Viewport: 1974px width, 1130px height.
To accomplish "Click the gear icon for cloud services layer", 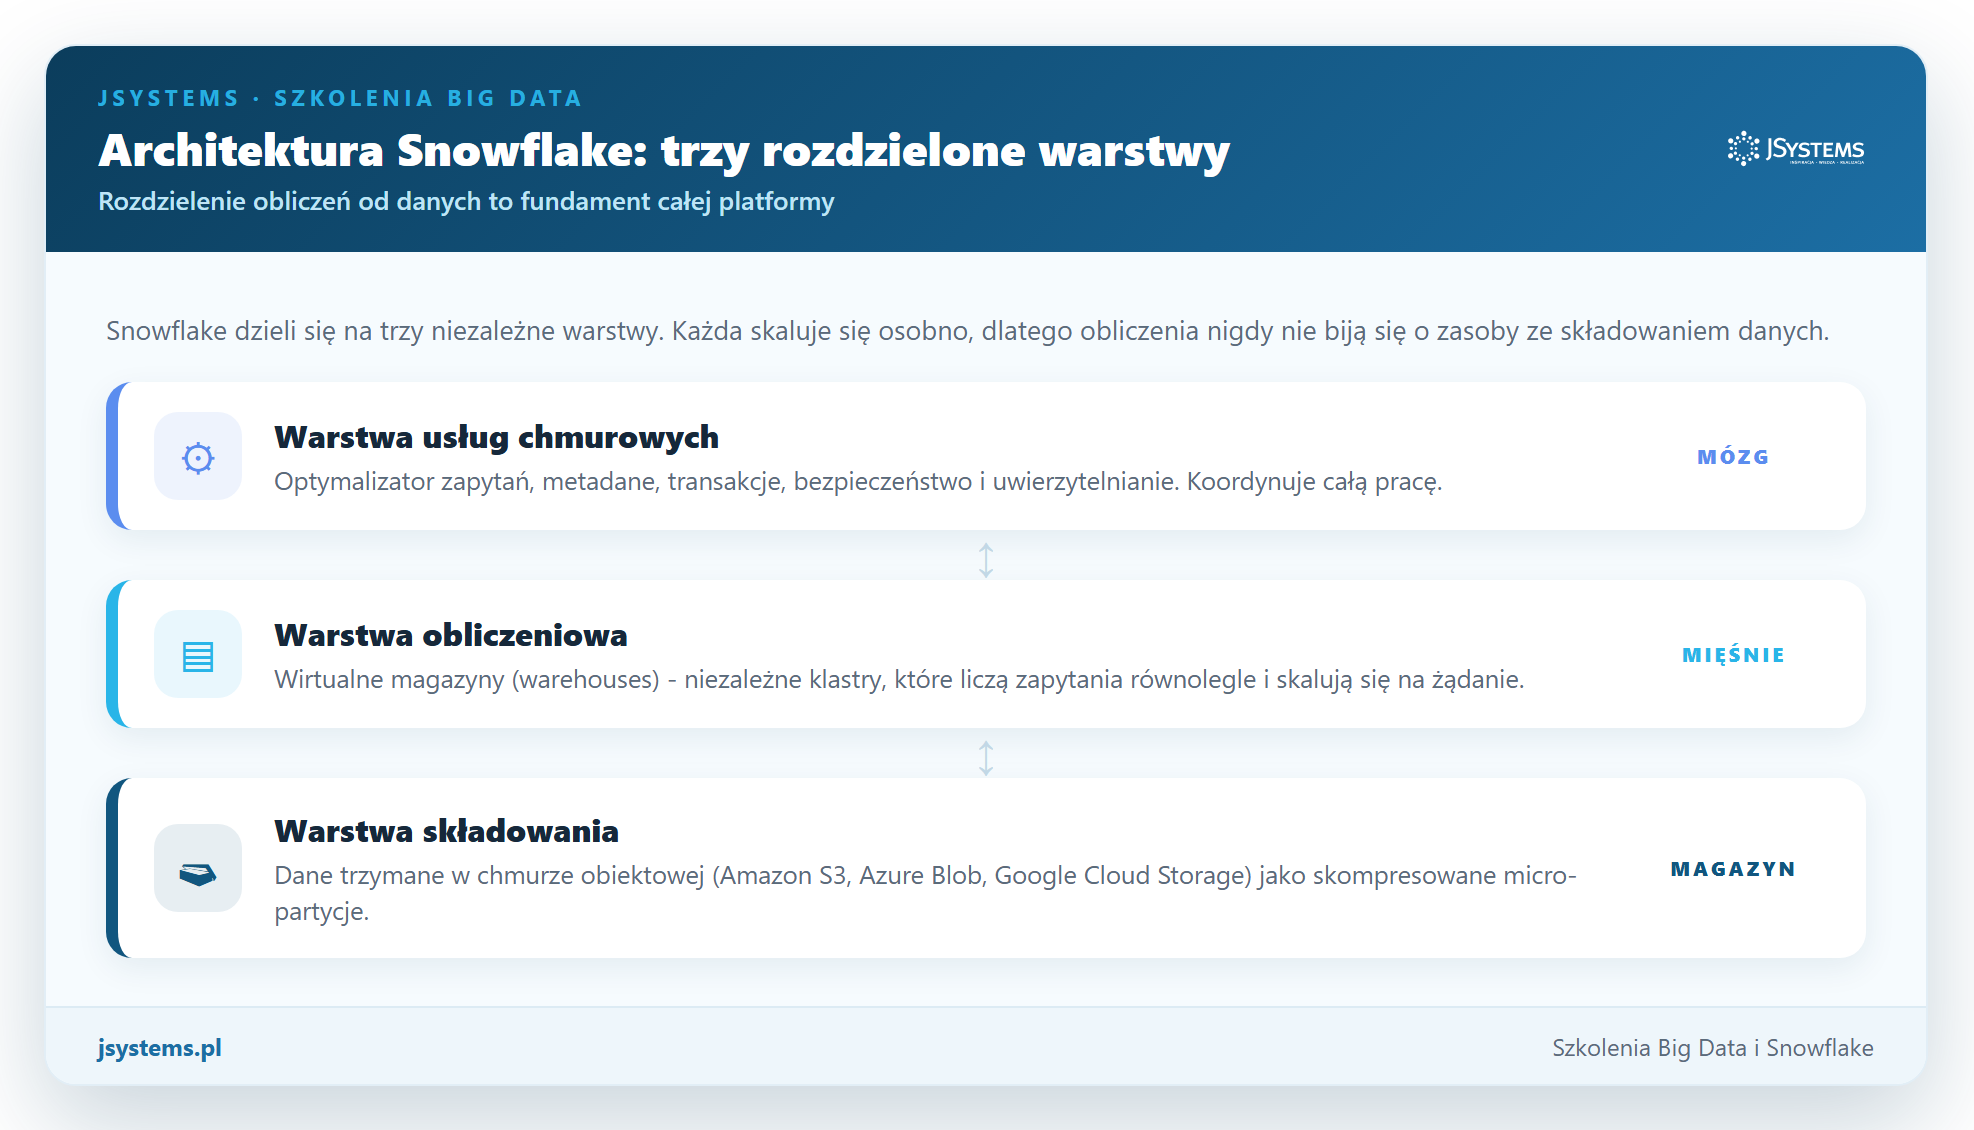I will [x=198, y=457].
